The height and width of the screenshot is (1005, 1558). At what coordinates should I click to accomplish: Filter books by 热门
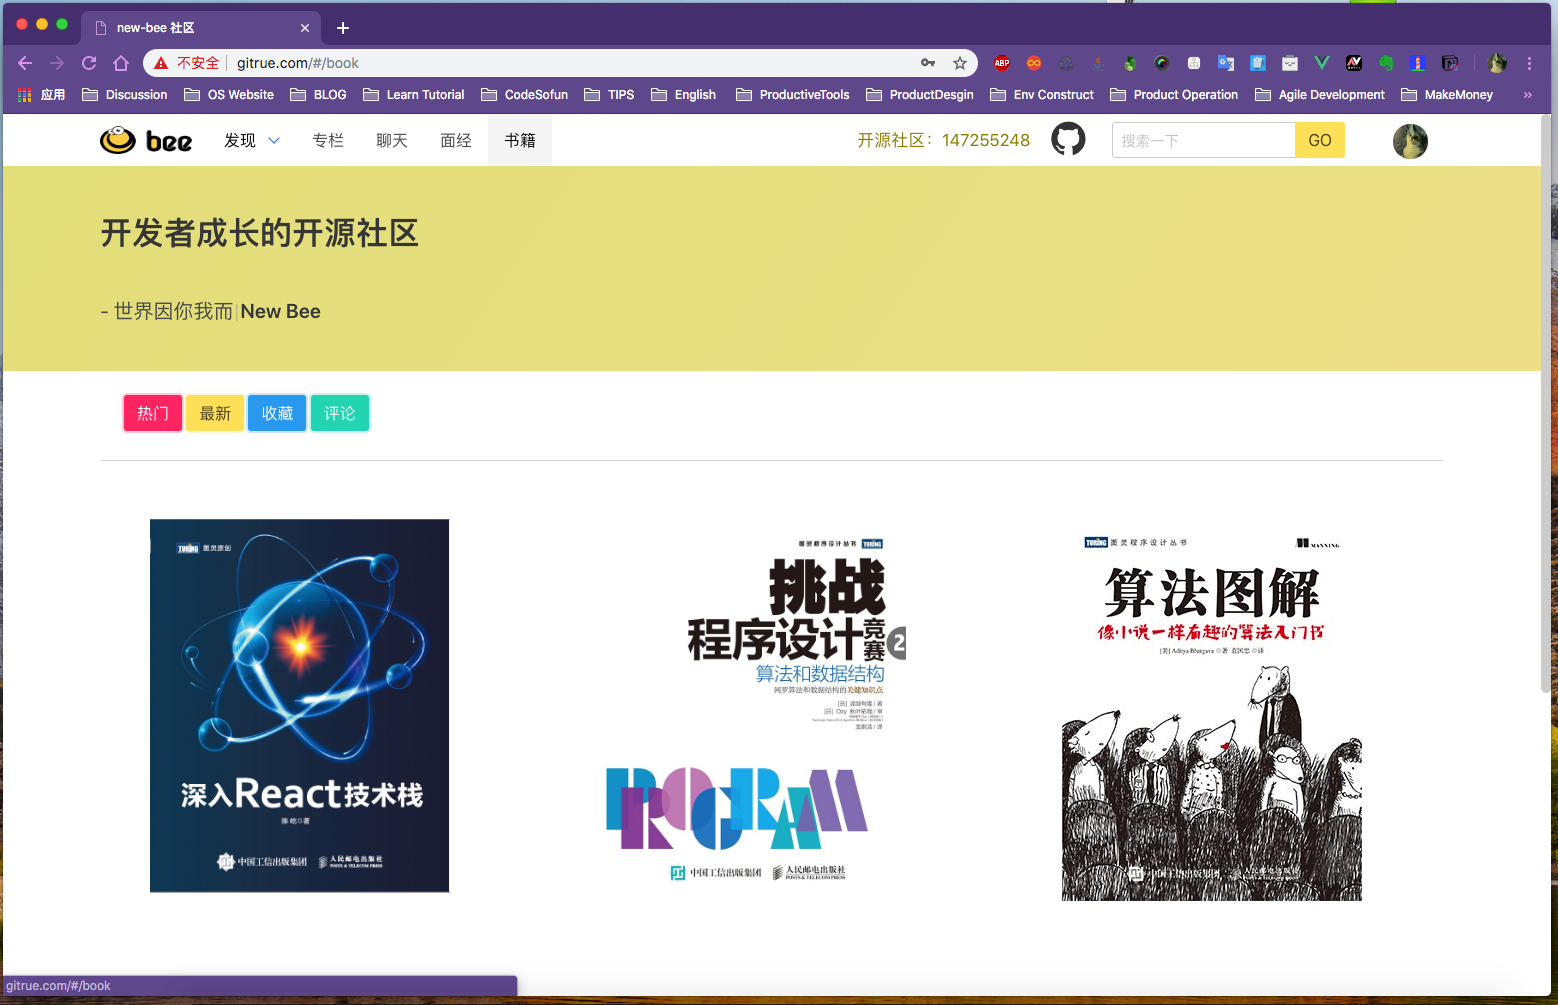coord(153,413)
